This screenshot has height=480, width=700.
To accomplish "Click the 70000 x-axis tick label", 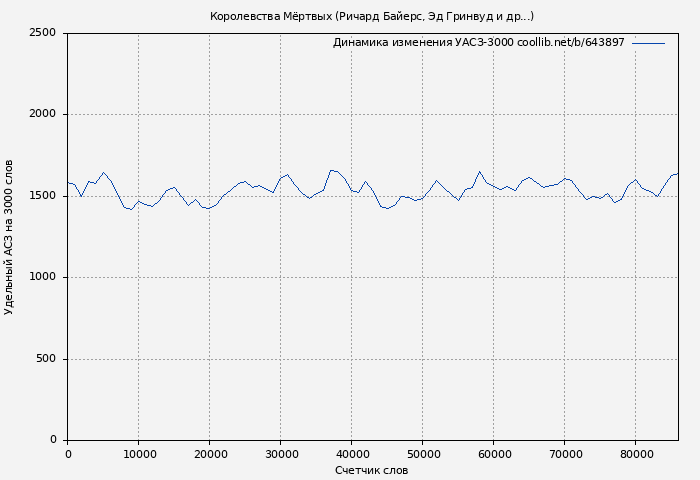I will tap(565, 454).
